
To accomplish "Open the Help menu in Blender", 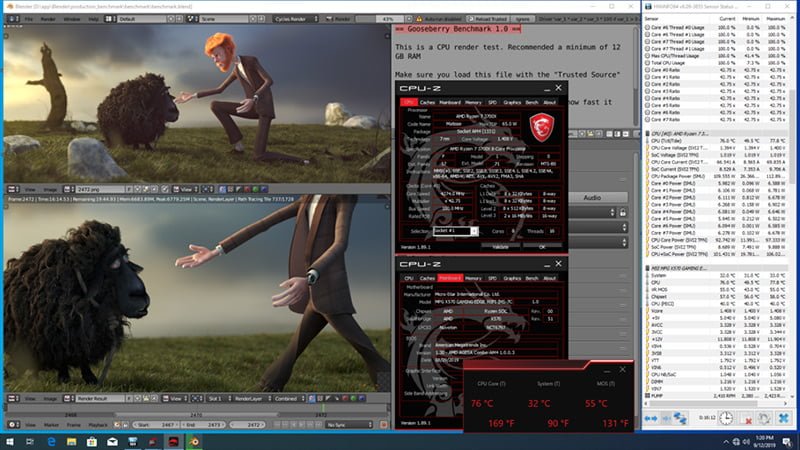I will [93, 19].
